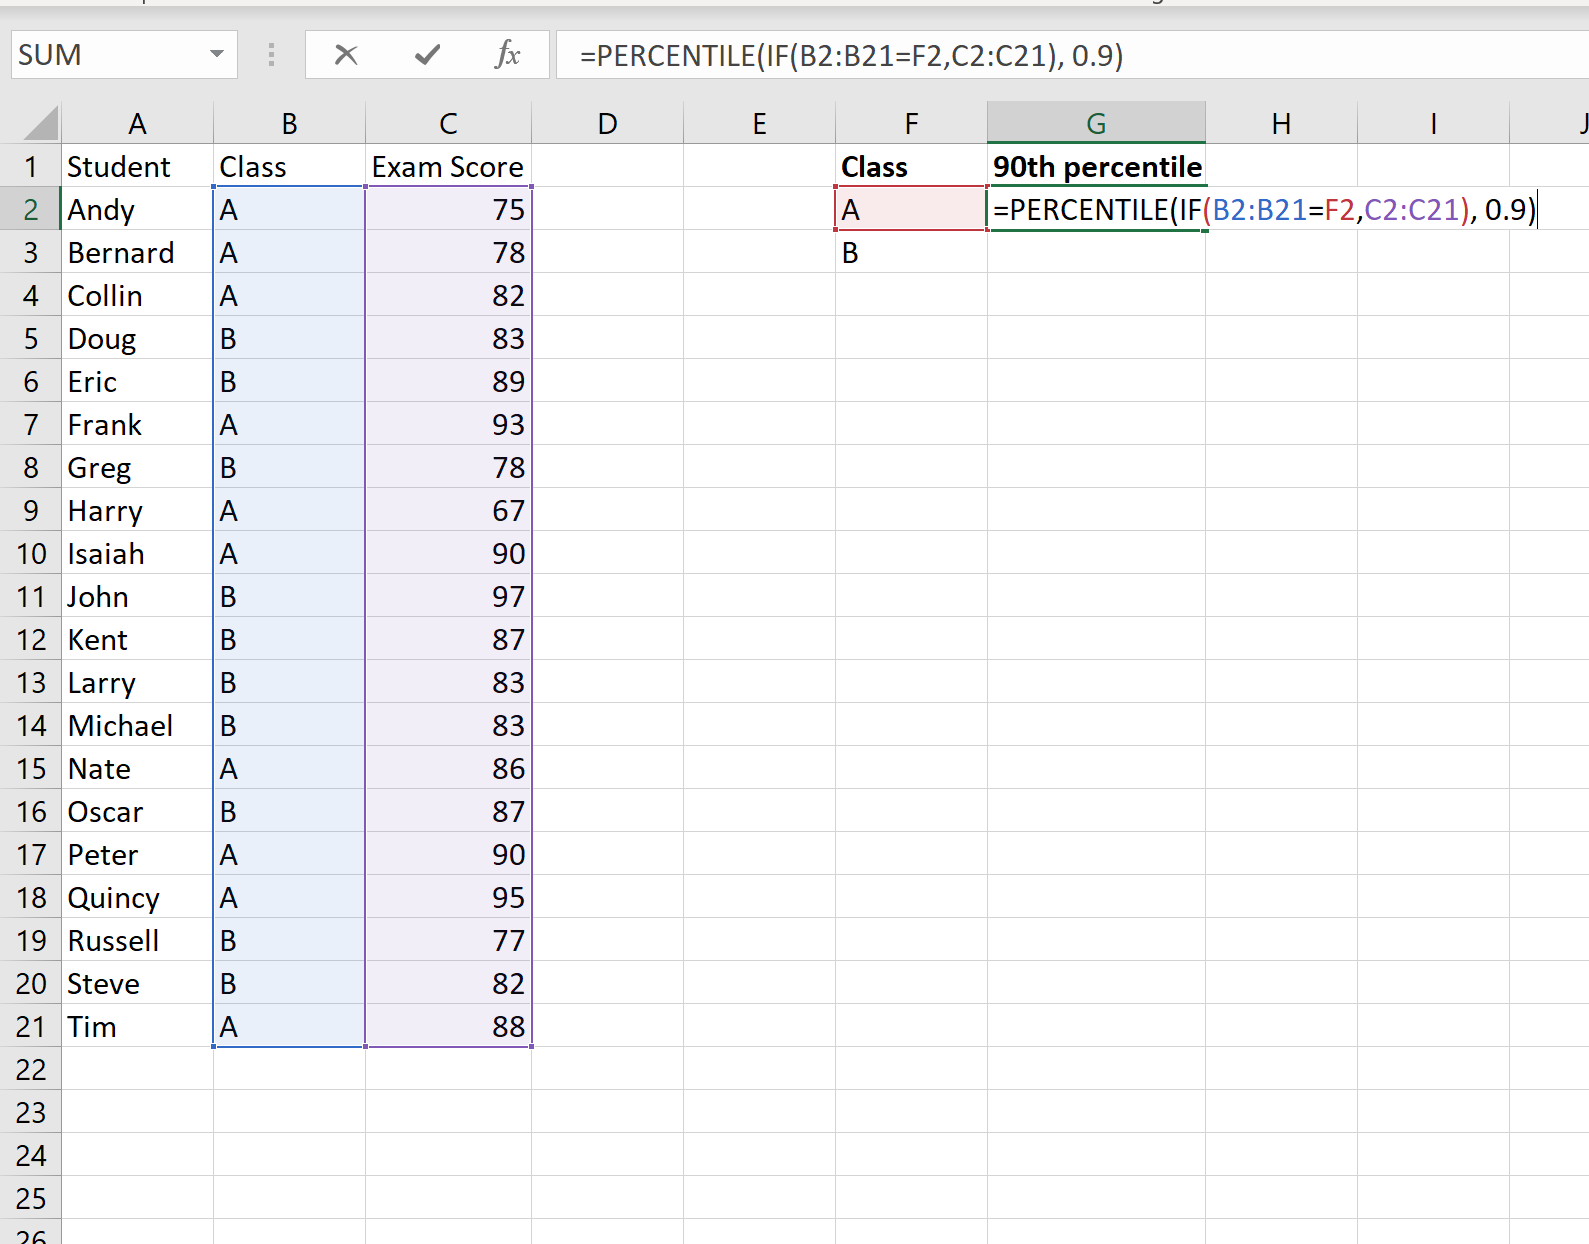Click the 'Class' header in column F
This screenshot has width=1589, height=1244.
tap(911, 166)
